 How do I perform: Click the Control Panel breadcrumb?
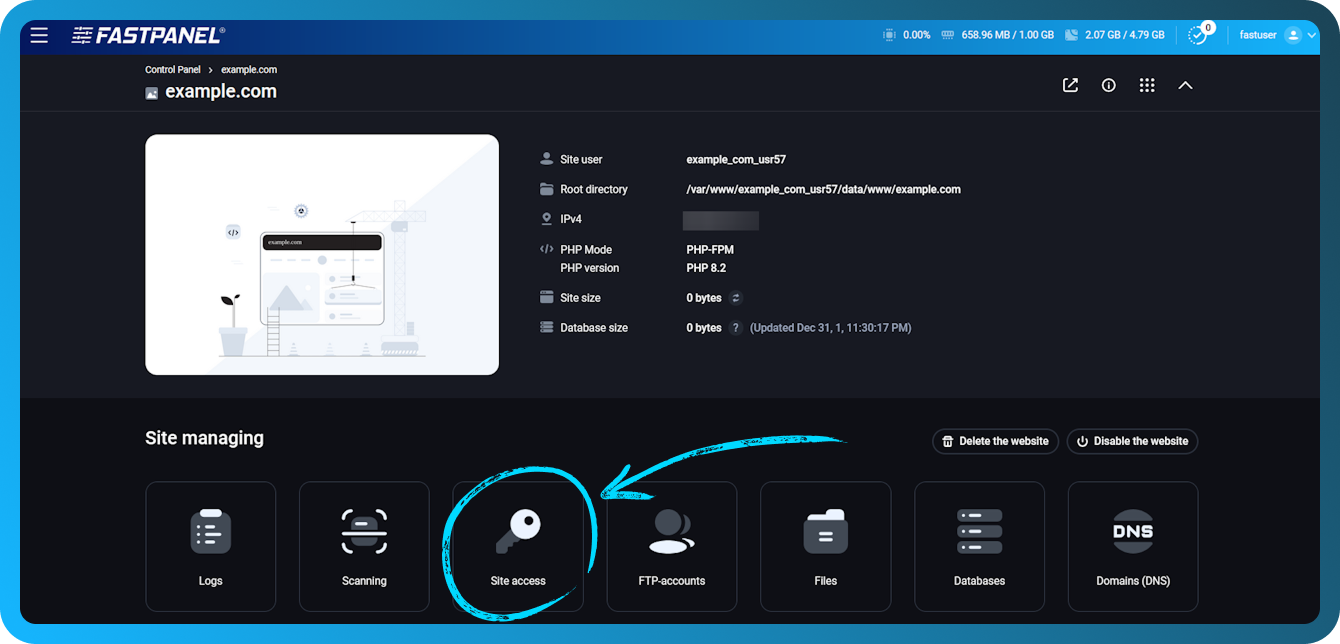[172, 69]
